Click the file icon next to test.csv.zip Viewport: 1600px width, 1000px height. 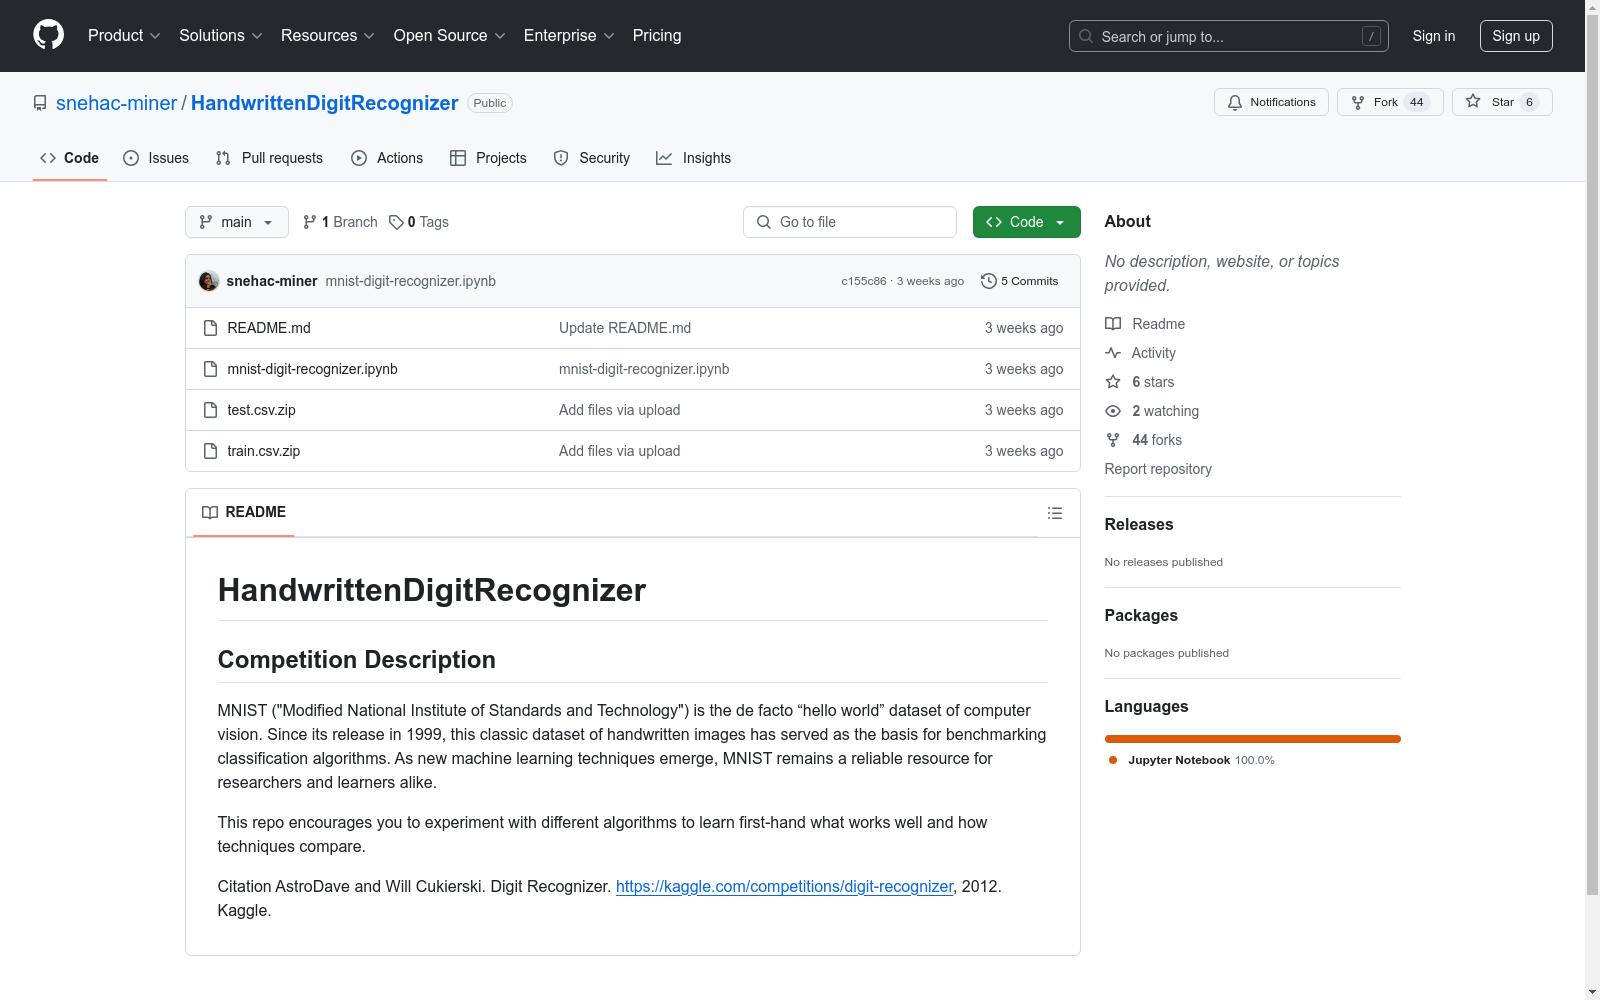[x=210, y=410]
